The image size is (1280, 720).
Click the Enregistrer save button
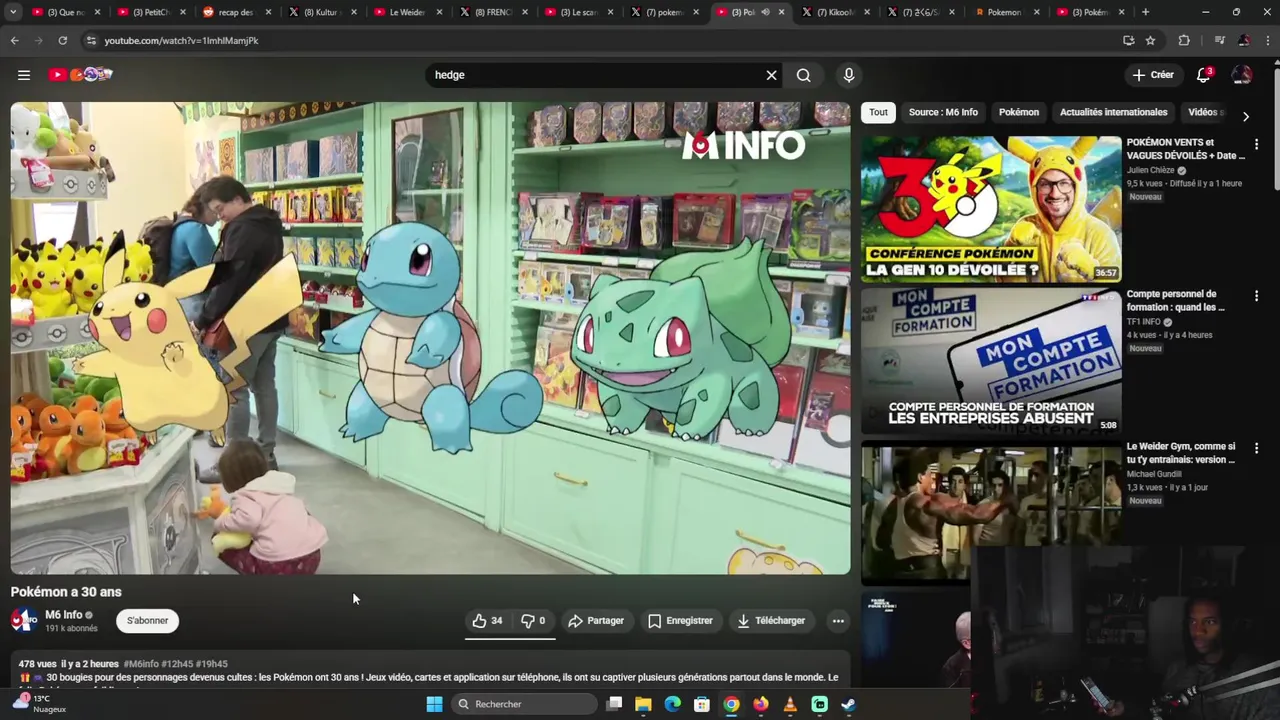point(680,621)
